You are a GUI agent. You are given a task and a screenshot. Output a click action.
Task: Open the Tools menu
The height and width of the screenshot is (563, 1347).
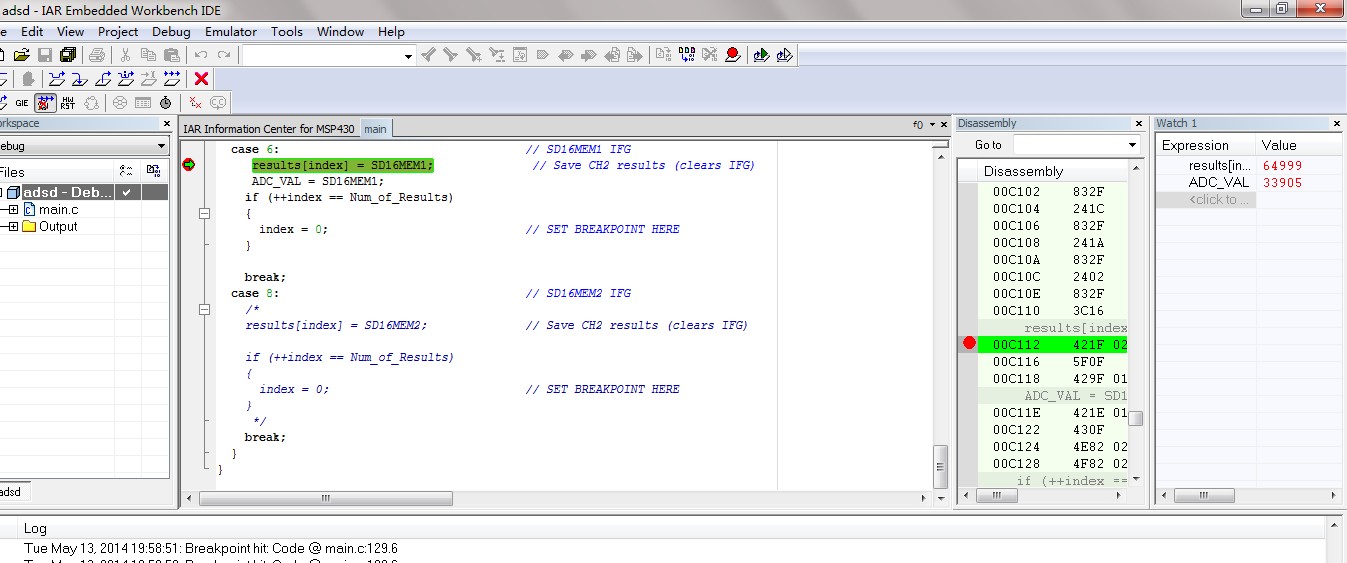coord(286,31)
